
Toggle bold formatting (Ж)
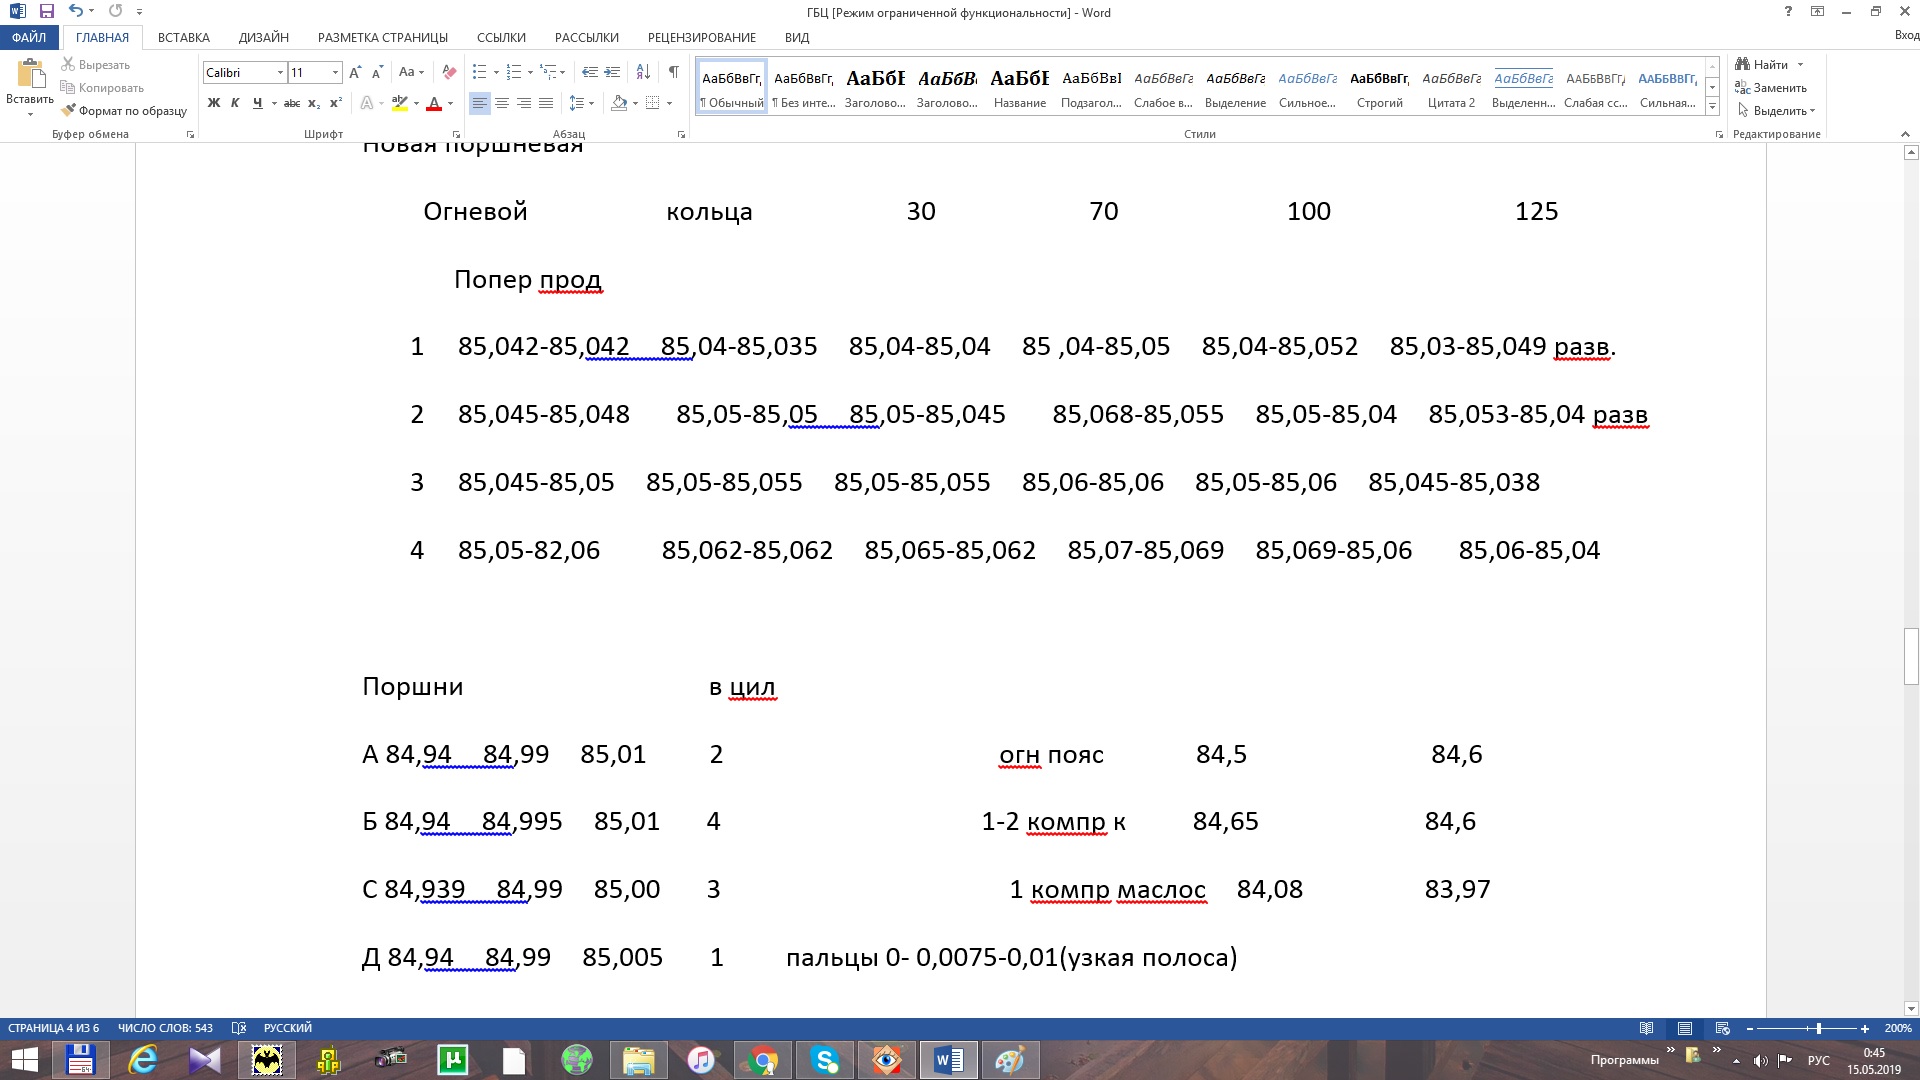coord(213,103)
